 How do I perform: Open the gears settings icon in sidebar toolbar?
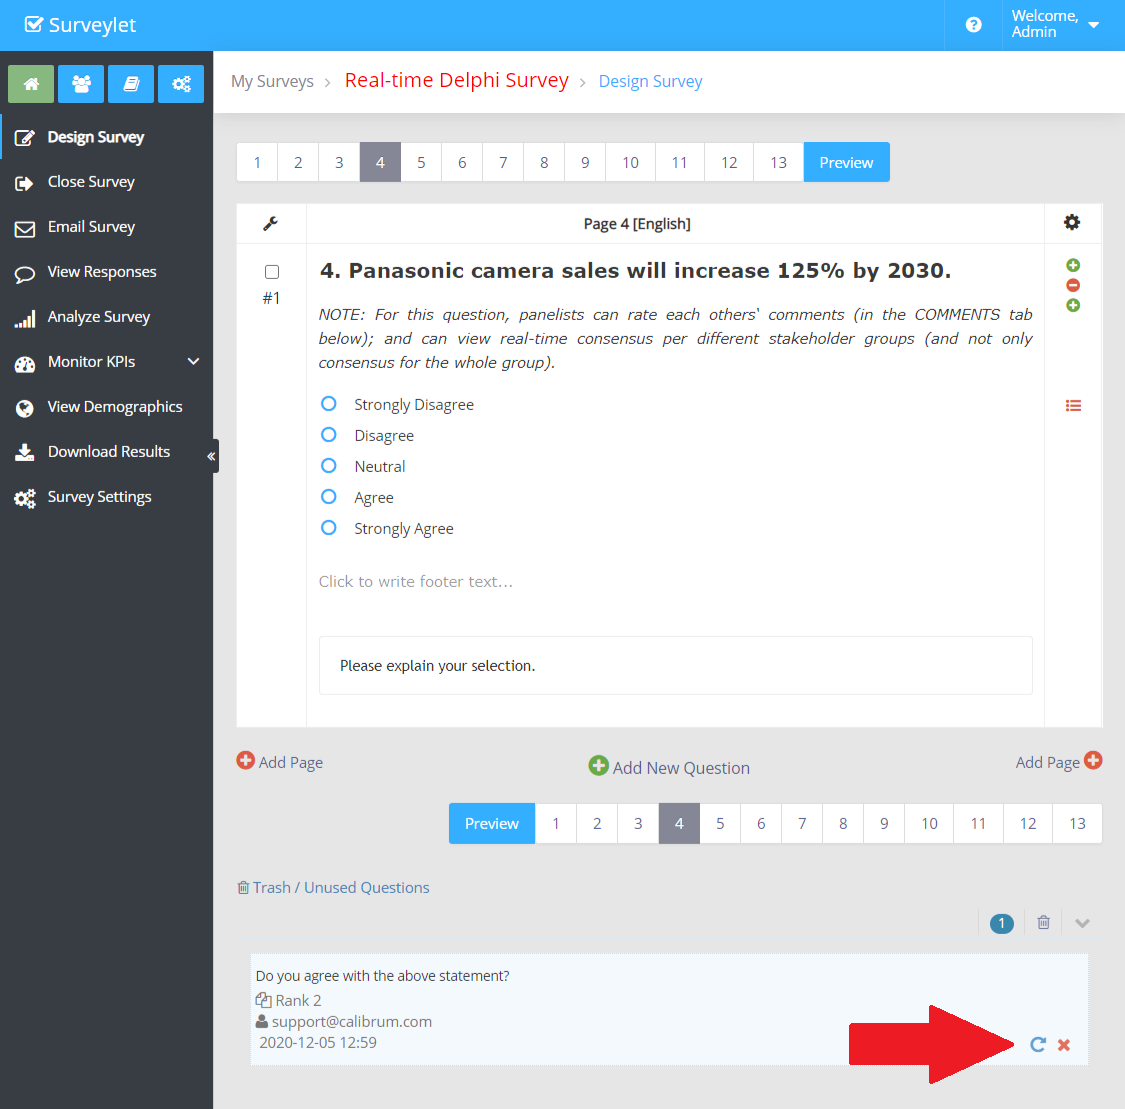click(181, 84)
